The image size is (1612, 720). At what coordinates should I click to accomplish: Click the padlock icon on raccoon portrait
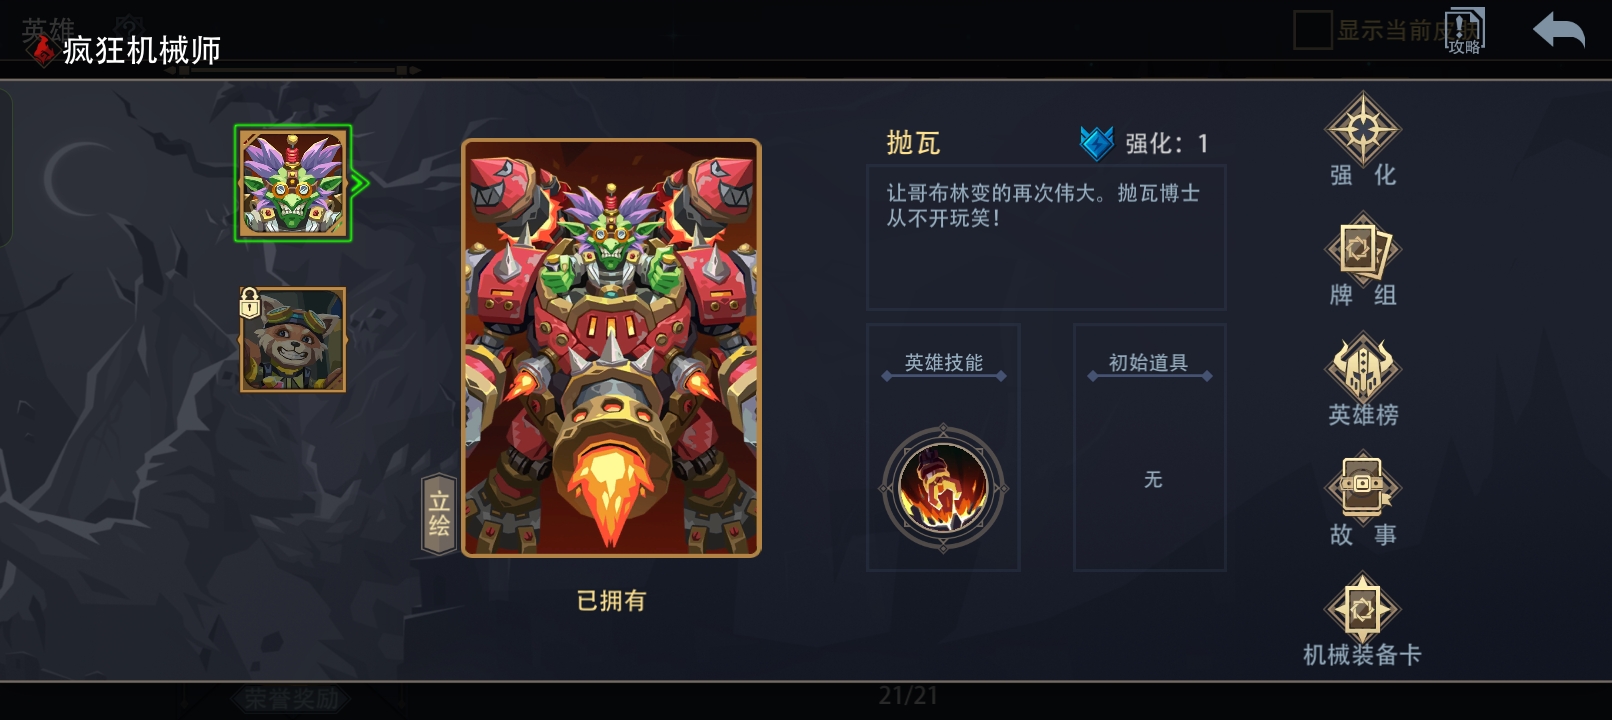click(x=250, y=302)
